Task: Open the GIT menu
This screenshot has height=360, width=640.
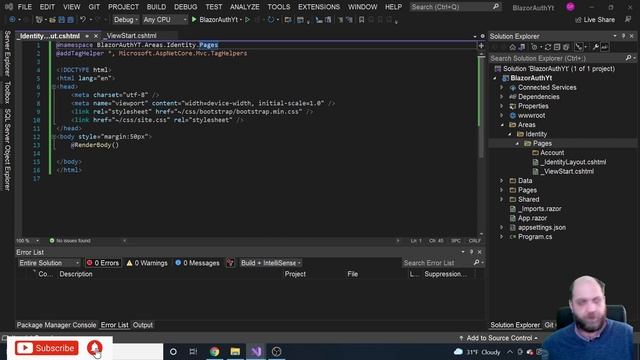Action: tap(94, 7)
